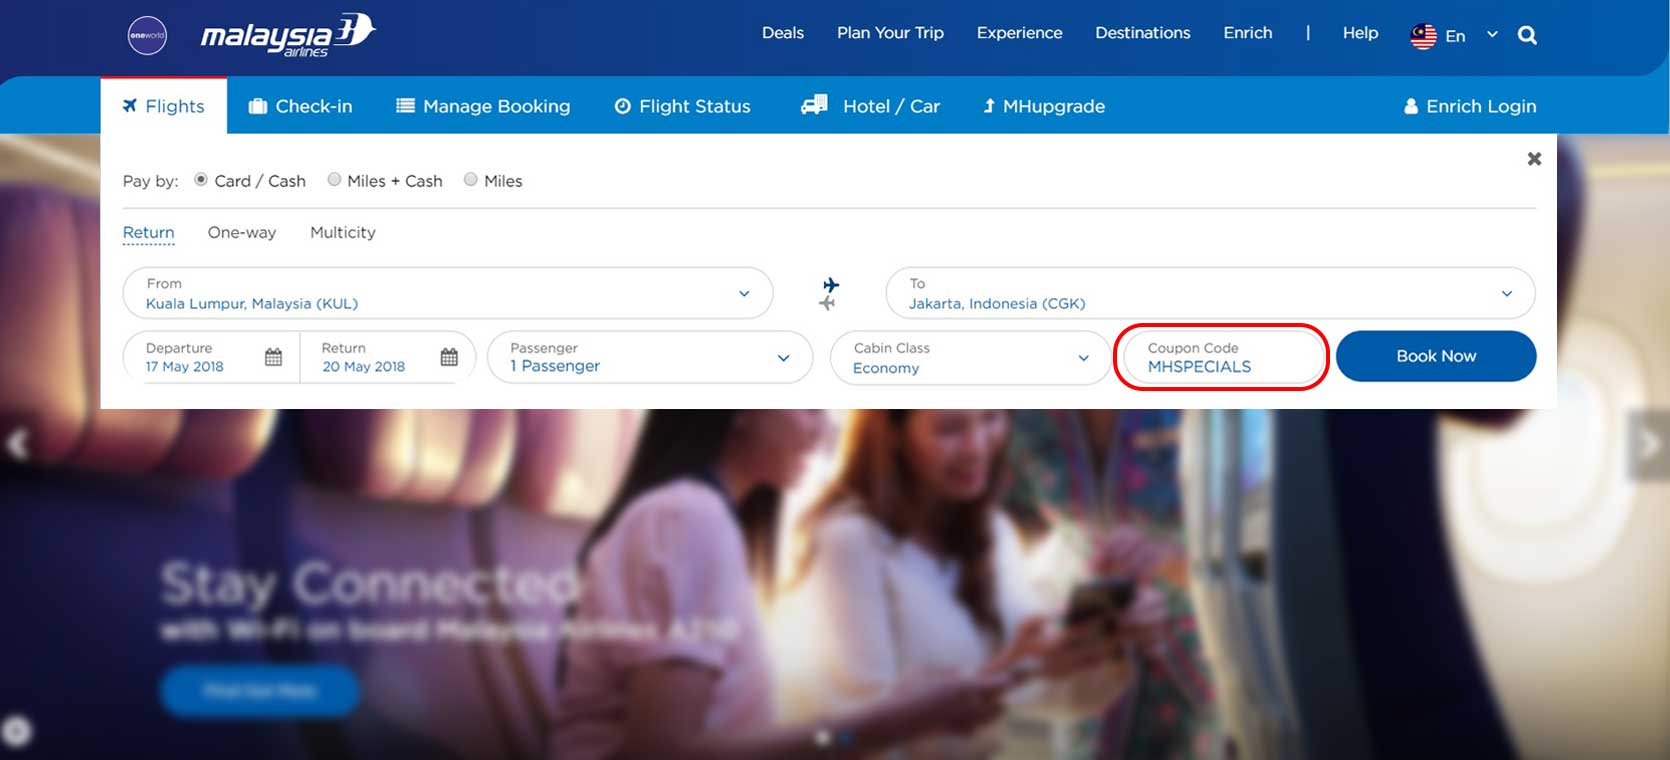The width and height of the screenshot is (1670, 760).
Task: Open the Enrich menu
Action: click(1248, 33)
